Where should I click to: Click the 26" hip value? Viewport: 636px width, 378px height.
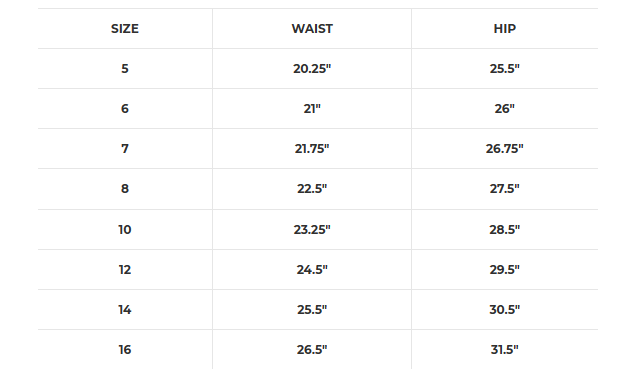tap(505, 109)
